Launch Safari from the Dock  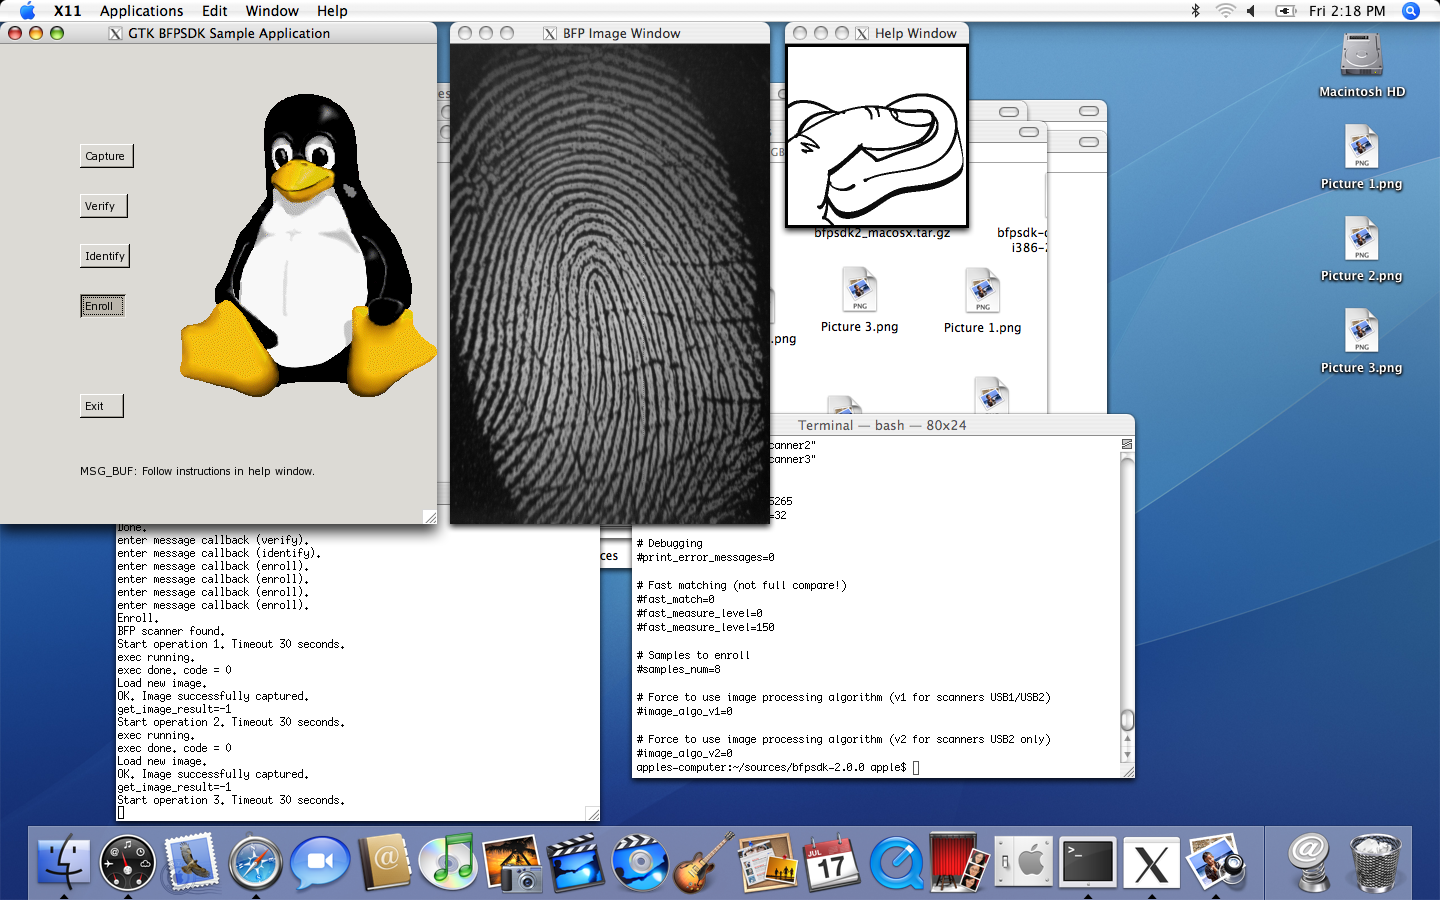[255, 862]
